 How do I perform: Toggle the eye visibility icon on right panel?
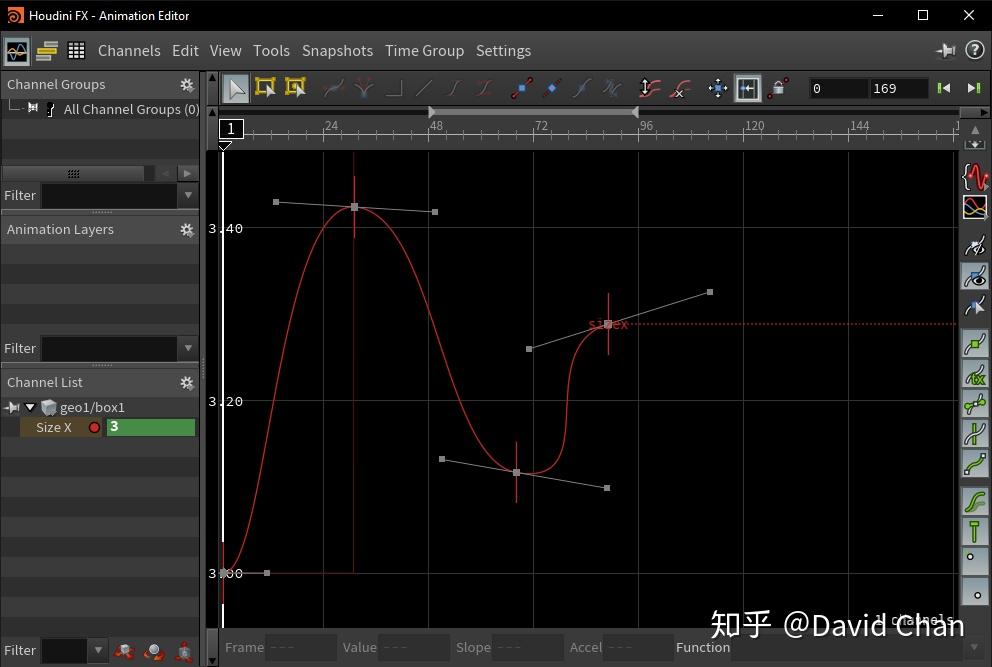(x=975, y=277)
